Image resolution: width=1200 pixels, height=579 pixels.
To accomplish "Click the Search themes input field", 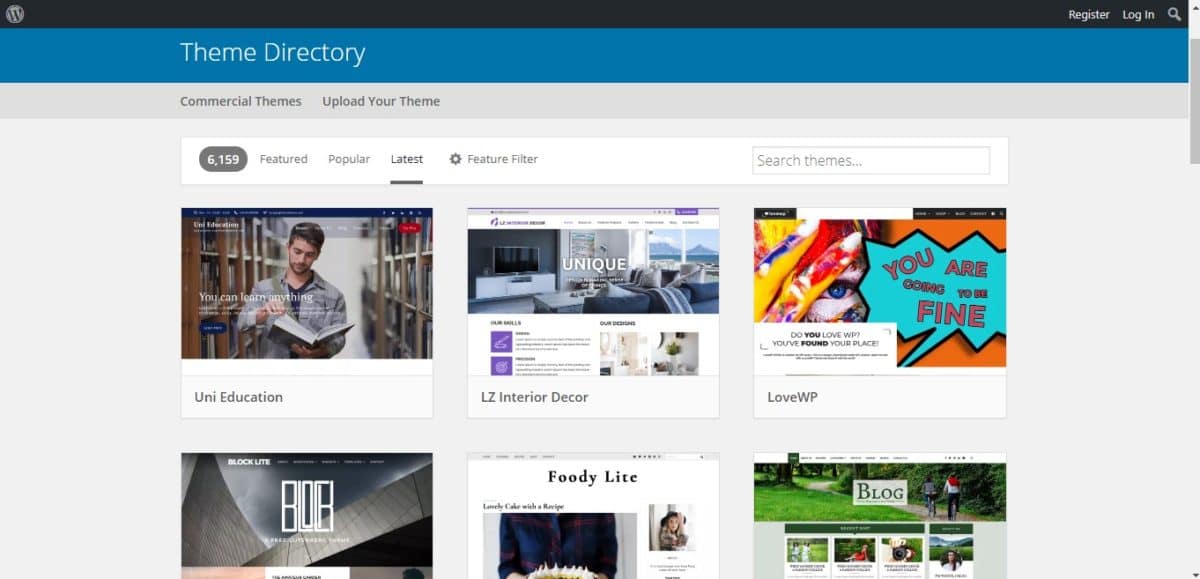I will tap(870, 160).
